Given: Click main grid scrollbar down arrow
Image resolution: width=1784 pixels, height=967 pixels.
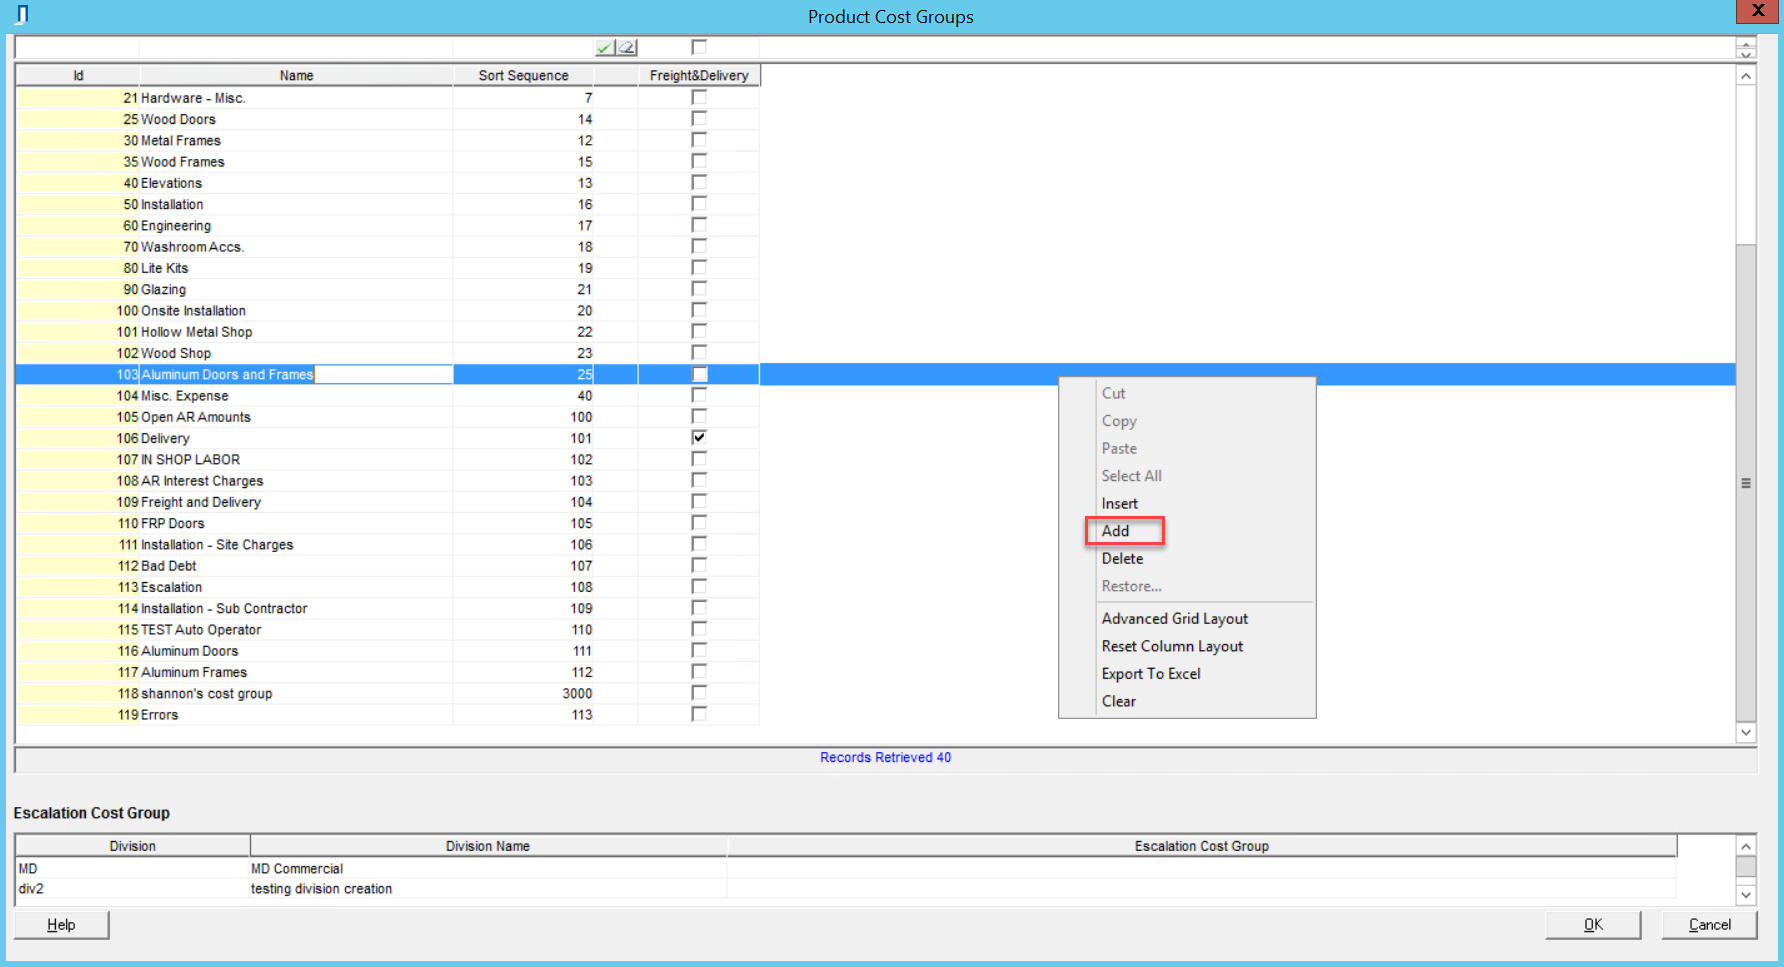Looking at the screenshot, I should 1746,732.
